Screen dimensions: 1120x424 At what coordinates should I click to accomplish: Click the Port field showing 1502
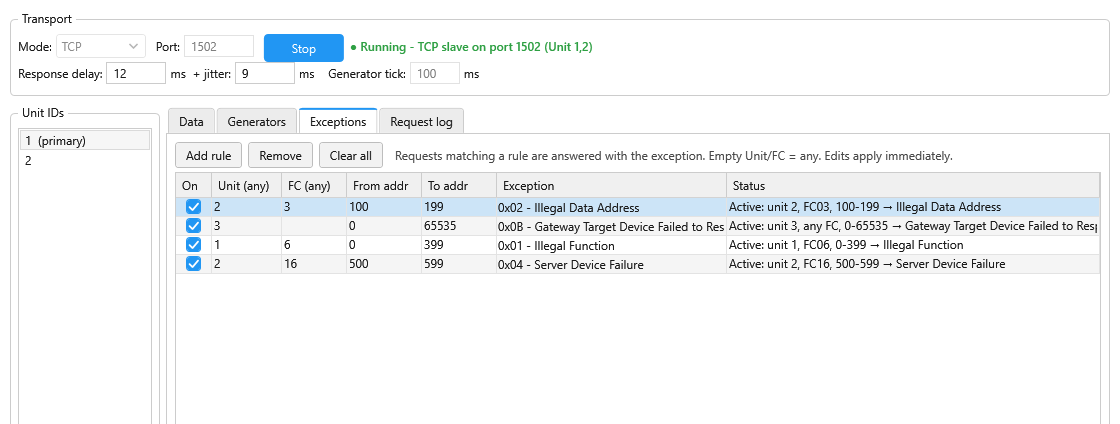pos(219,47)
